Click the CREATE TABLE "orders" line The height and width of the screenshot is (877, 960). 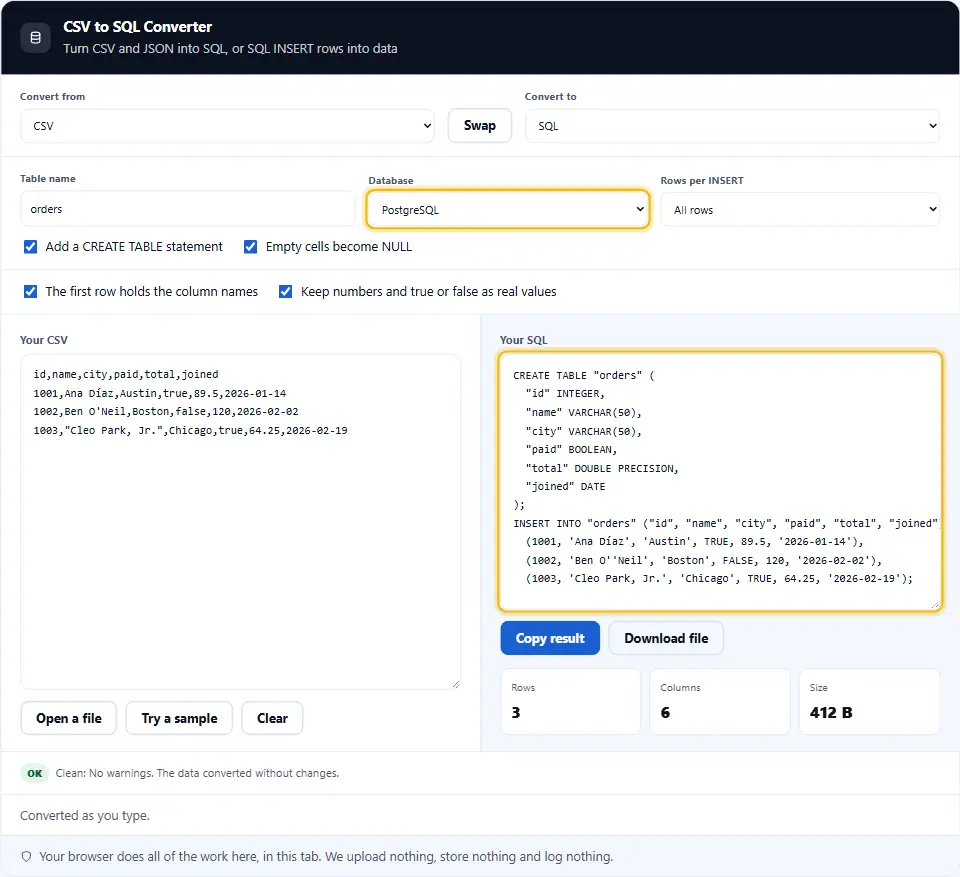coord(584,375)
